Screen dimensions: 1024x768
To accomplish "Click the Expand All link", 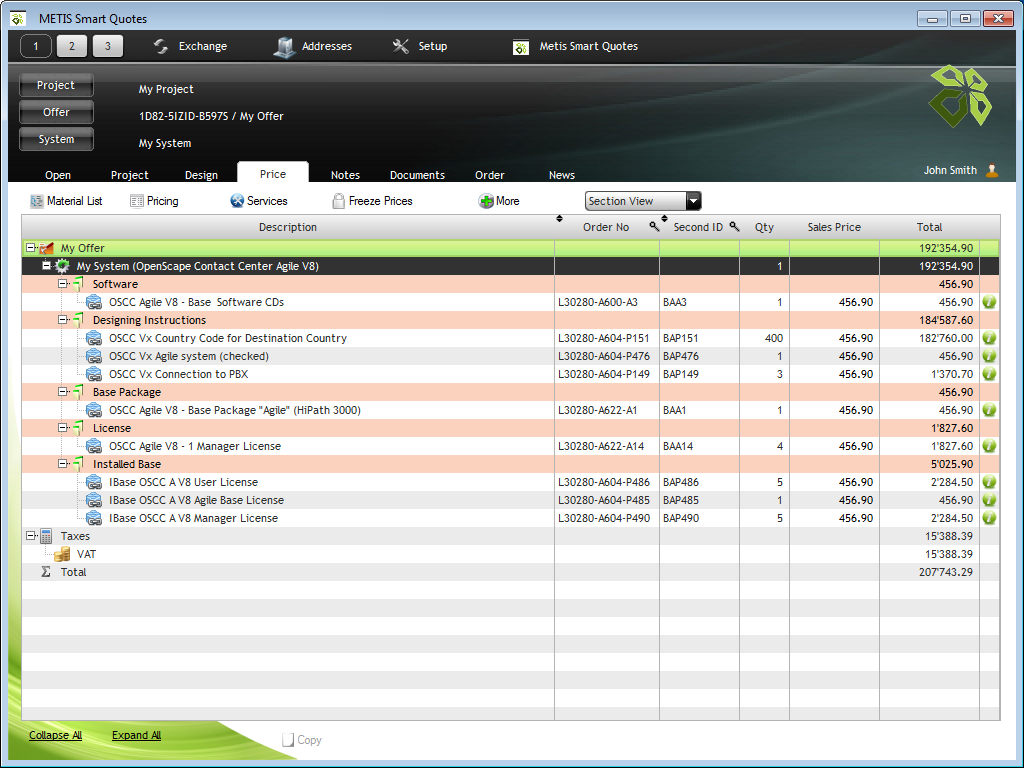I will pyautogui.click(x=136, y=735).
